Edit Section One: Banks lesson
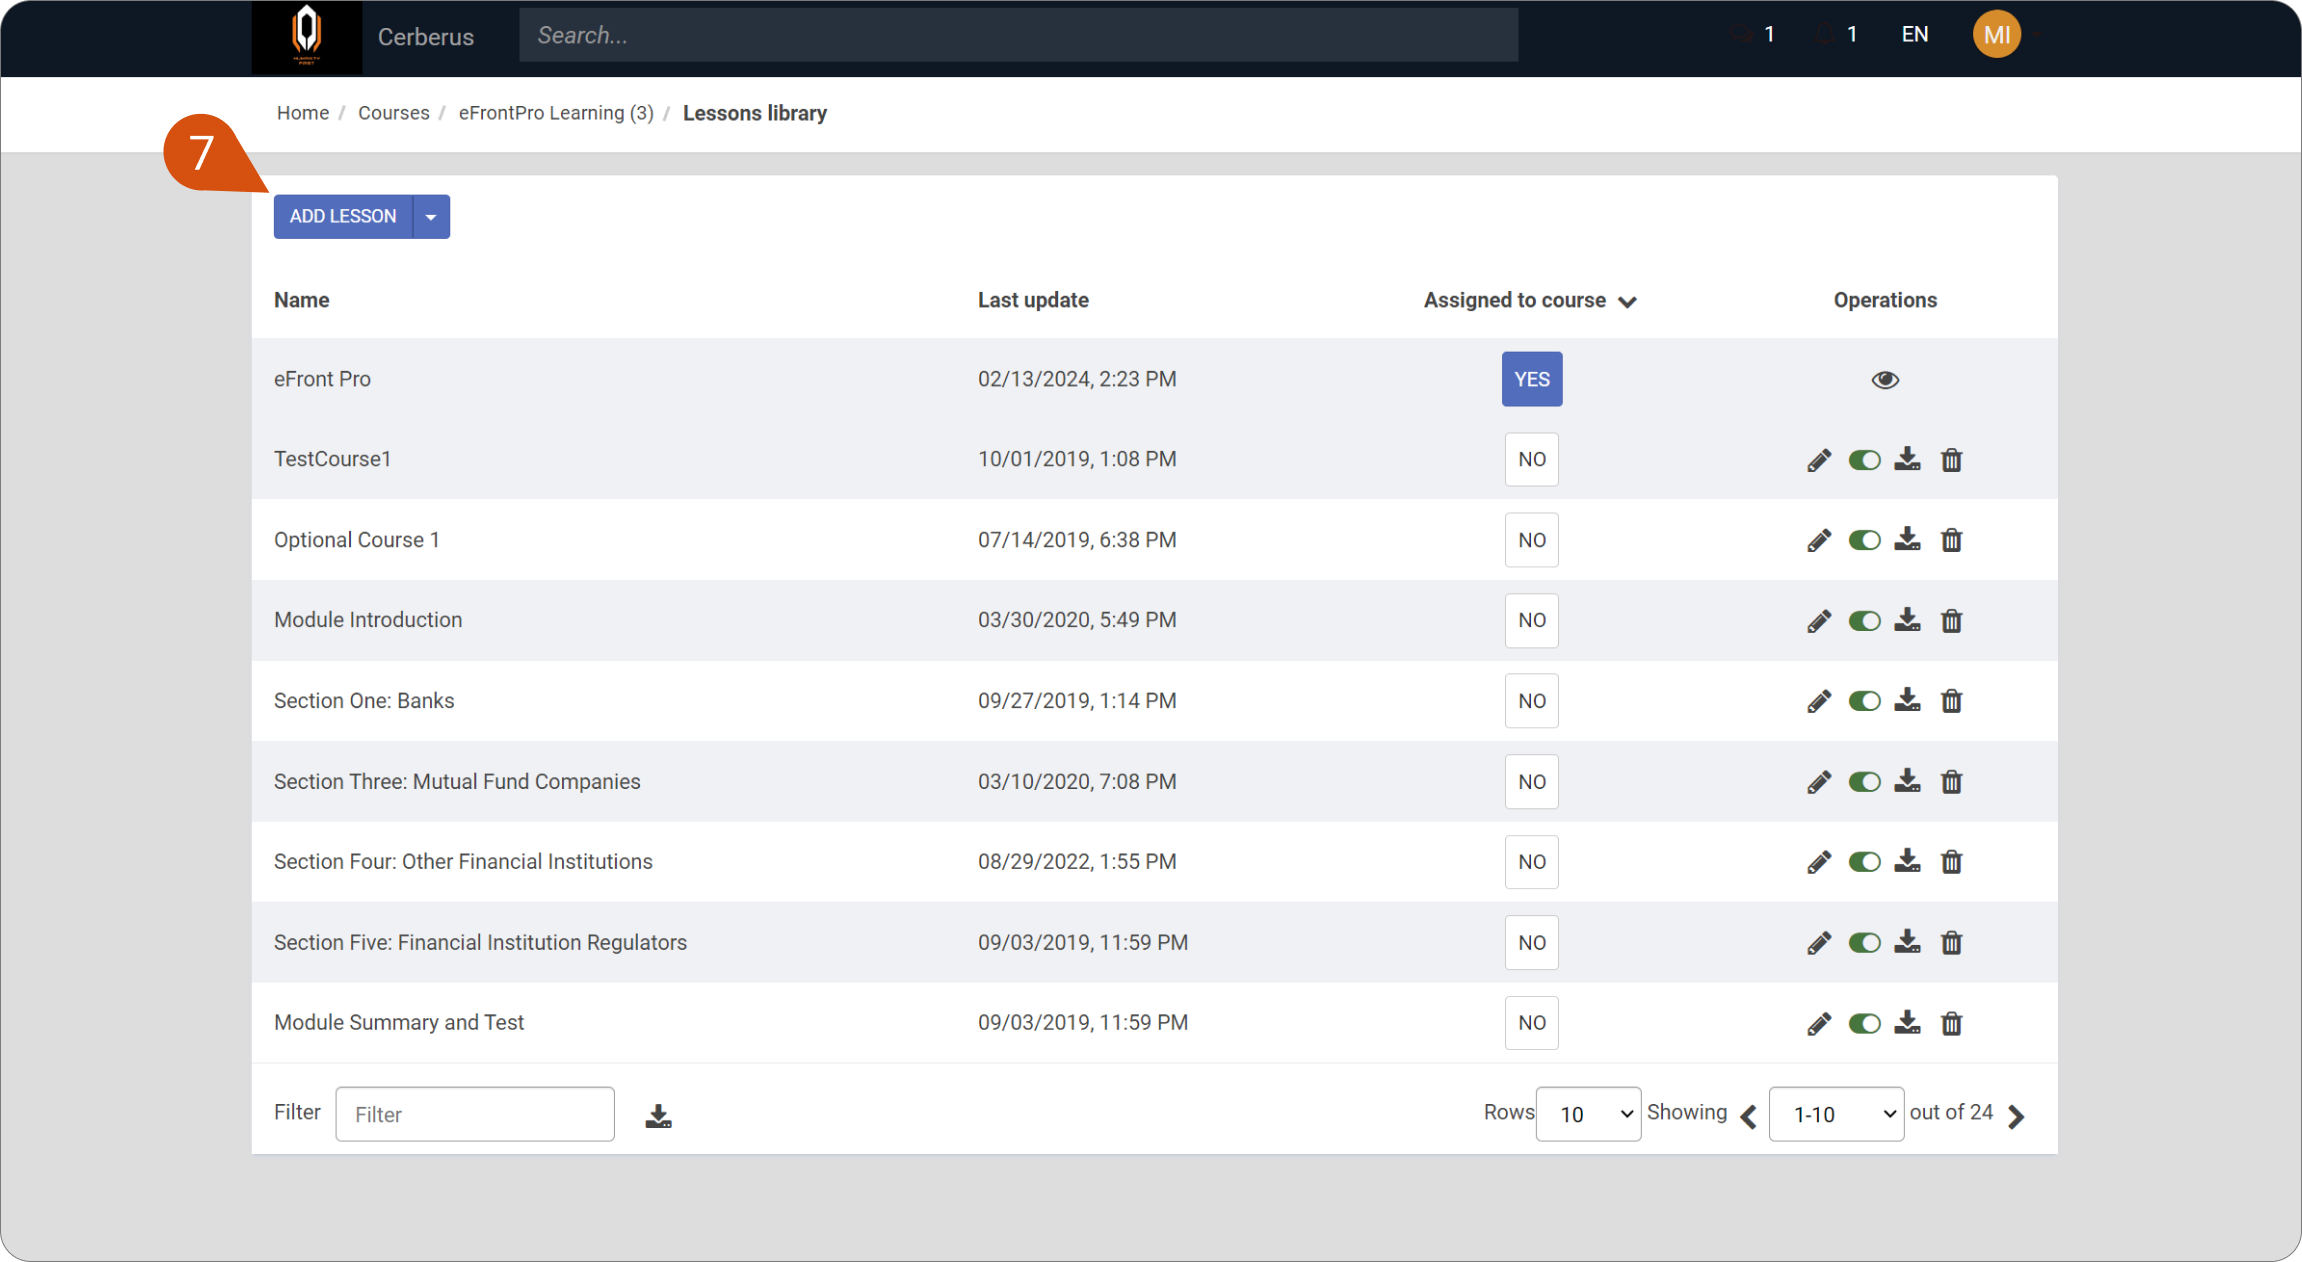The height and width of the screenshot is (1262, 2302). point(1819,701)
